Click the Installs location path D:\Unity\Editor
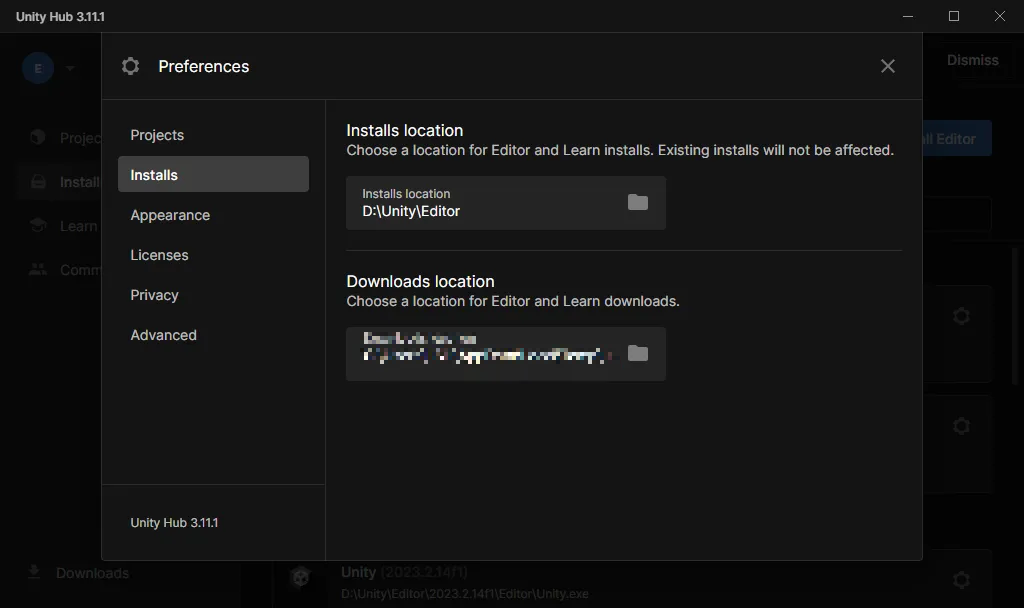Screen dimensions: 1024x608 pyautogui.click(x=411, y=211)
